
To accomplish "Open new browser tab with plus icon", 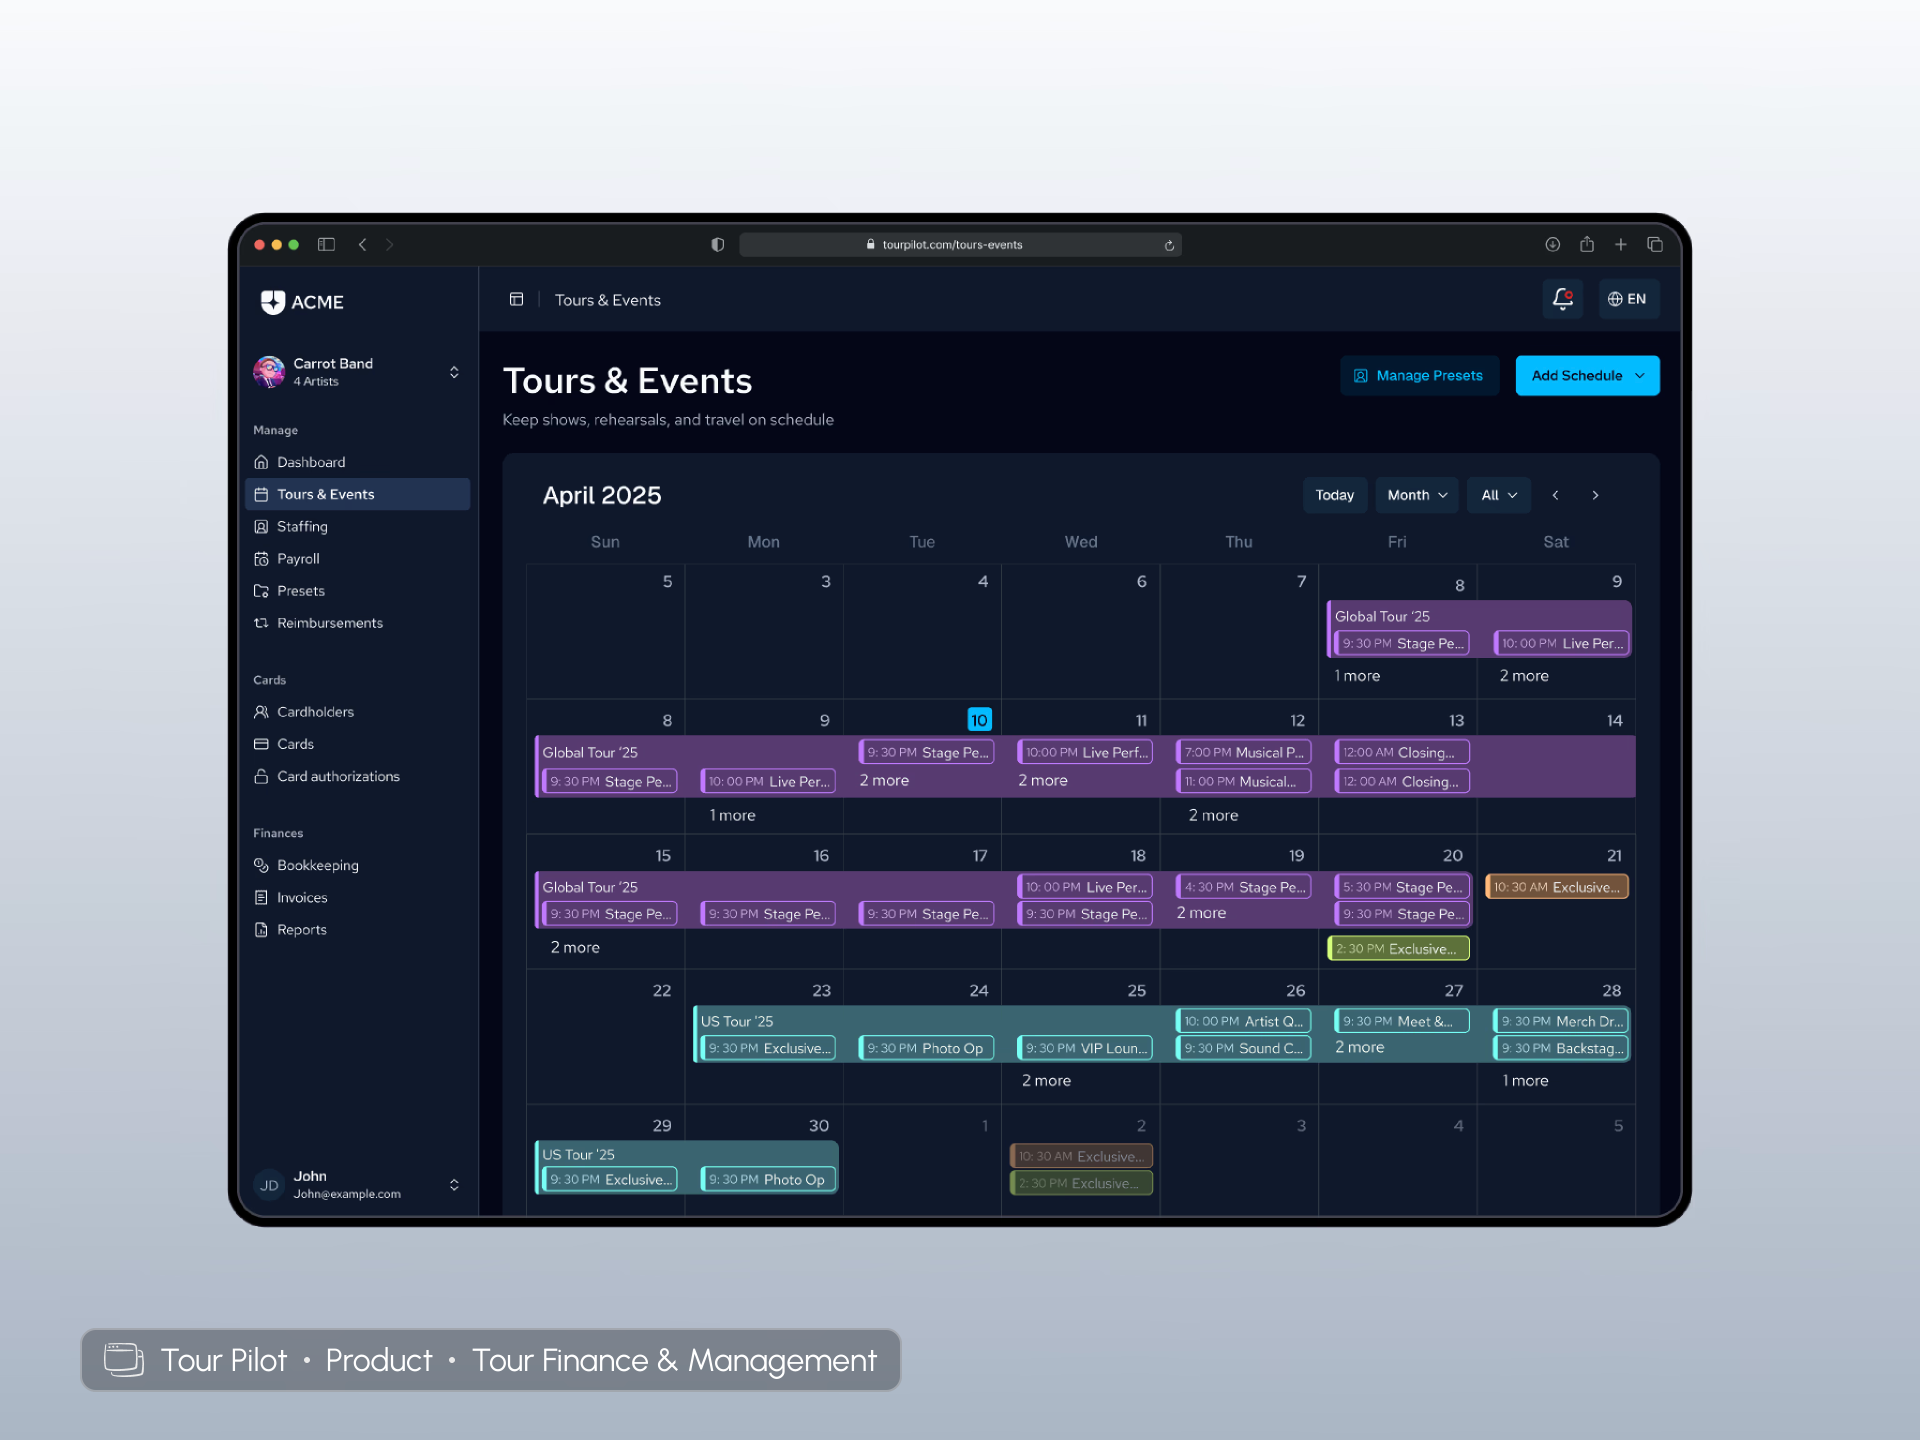I will point(1621,244).
